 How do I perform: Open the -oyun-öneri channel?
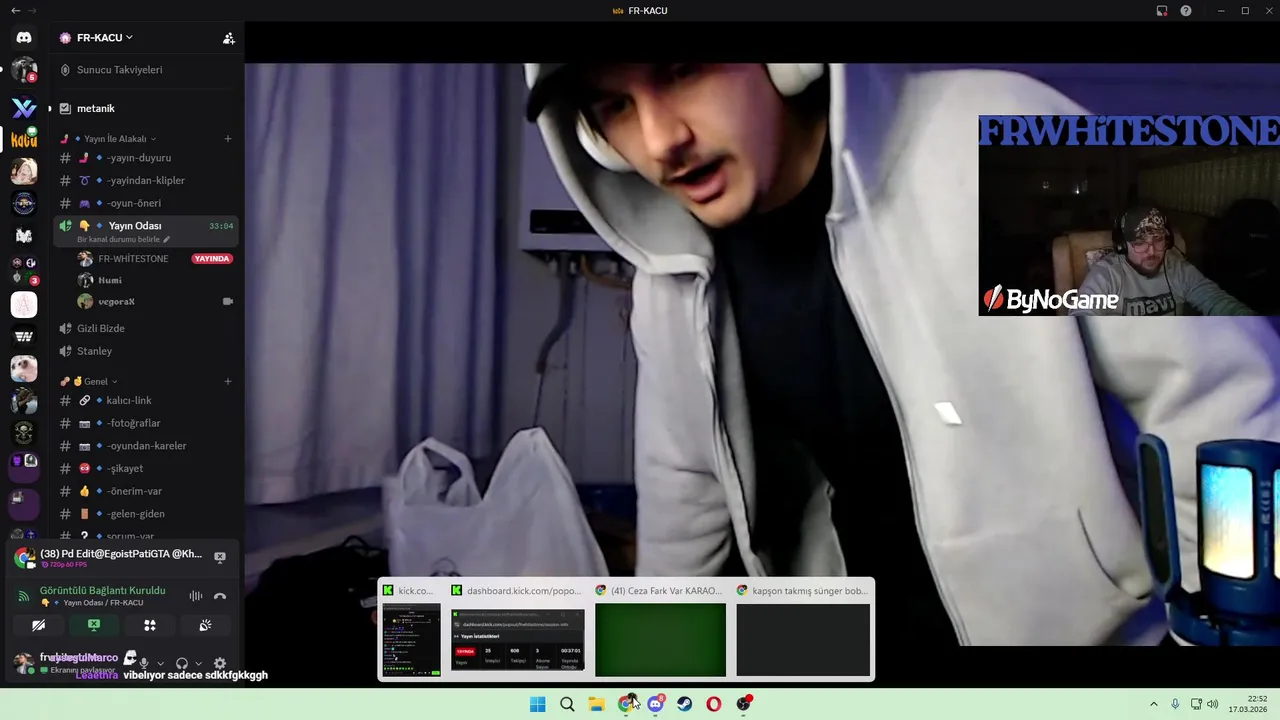pyautogui.click(x=146, y=203)
